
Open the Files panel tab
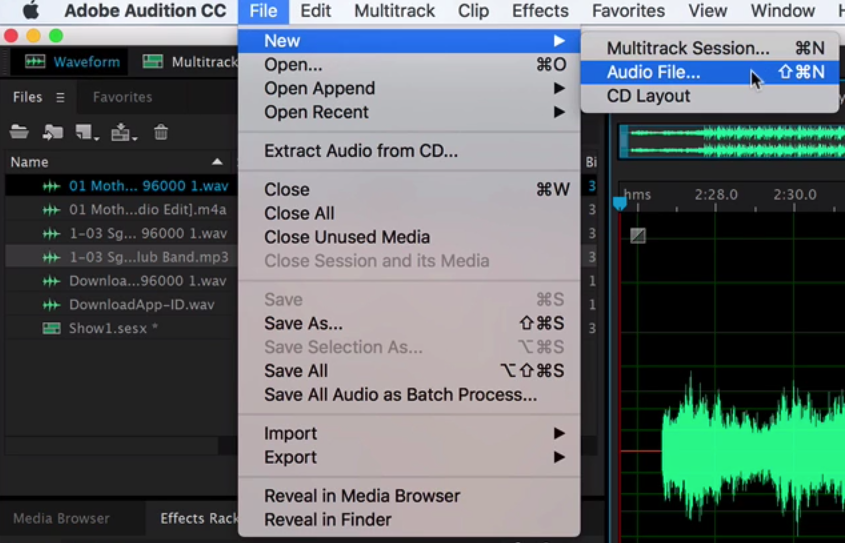[27, 97]
